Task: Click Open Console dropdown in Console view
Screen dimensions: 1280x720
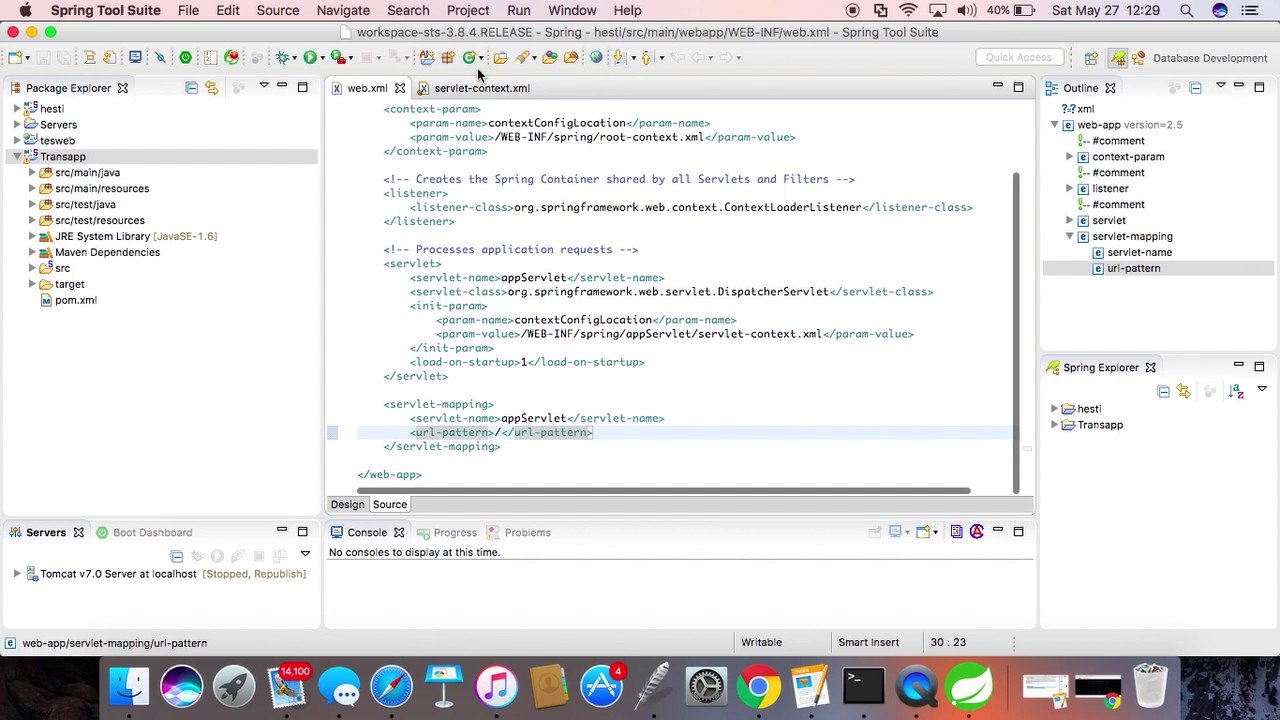Action: [x=935, y=532]
